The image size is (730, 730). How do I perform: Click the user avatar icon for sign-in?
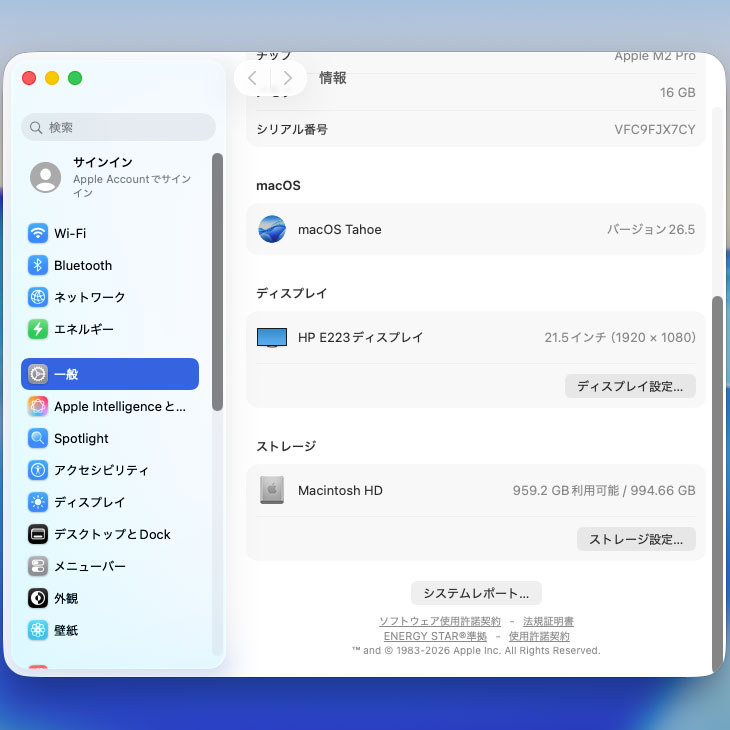coord(46,177)
